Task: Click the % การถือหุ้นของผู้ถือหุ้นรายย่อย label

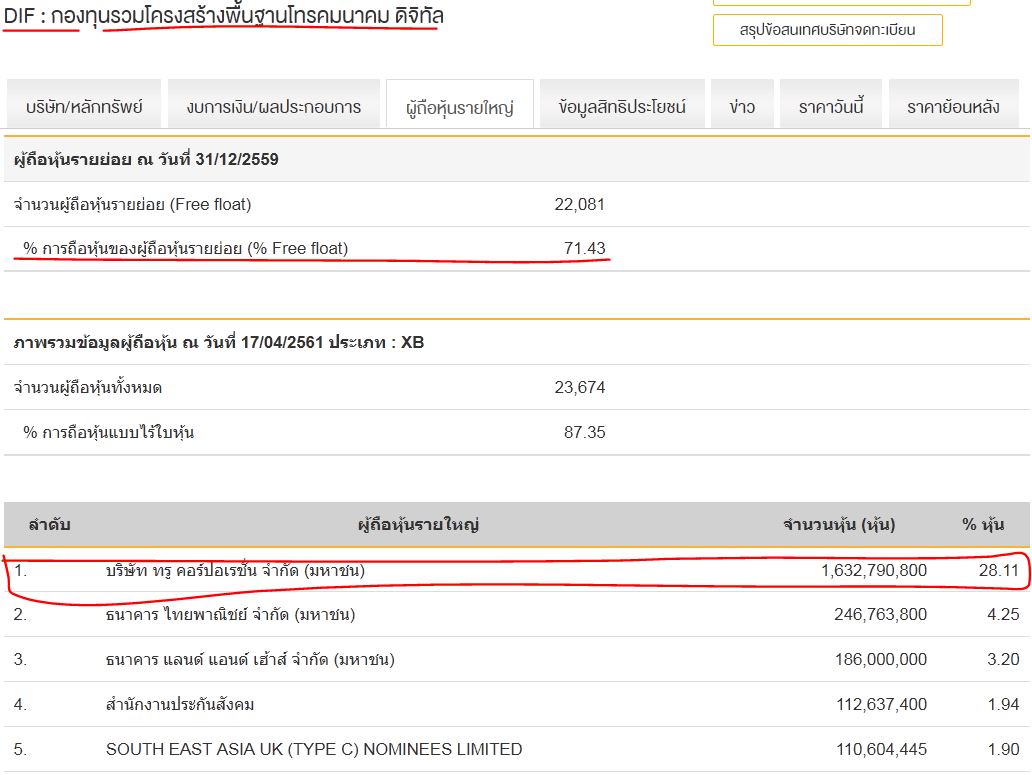Action: 186,248
